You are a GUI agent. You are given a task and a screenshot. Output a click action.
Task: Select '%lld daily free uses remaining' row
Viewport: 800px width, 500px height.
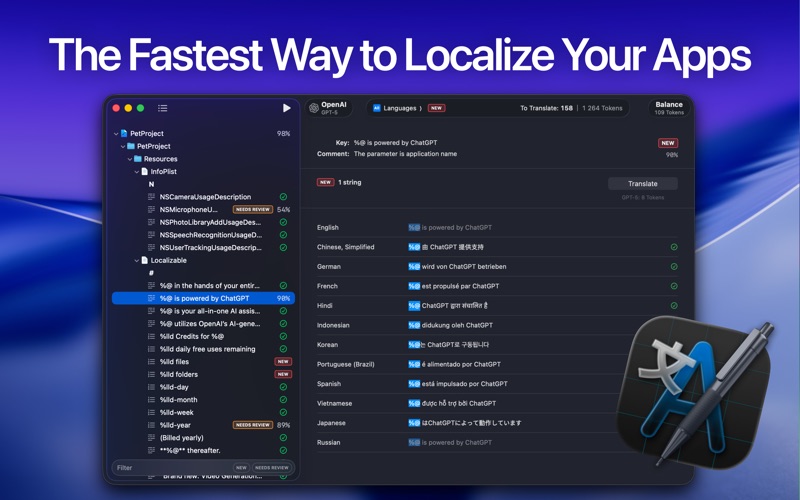203,349
